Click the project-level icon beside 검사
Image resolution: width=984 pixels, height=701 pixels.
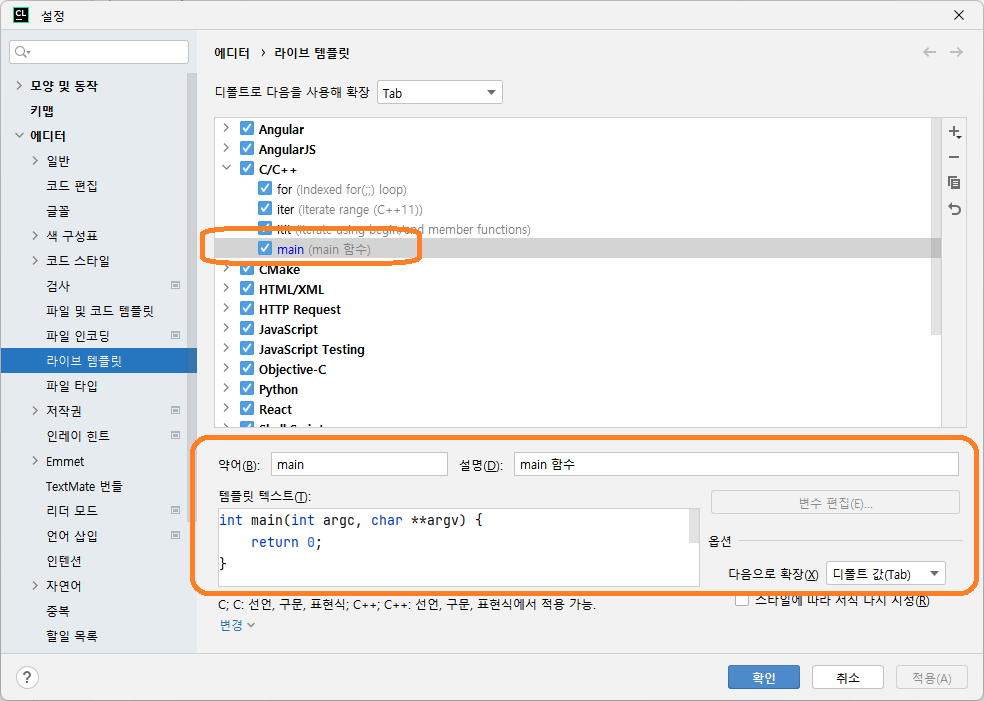pos(176,286)
